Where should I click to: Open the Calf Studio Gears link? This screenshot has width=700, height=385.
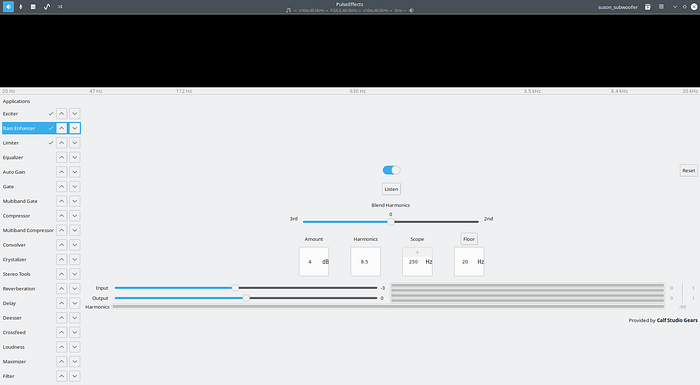(677, 320)
